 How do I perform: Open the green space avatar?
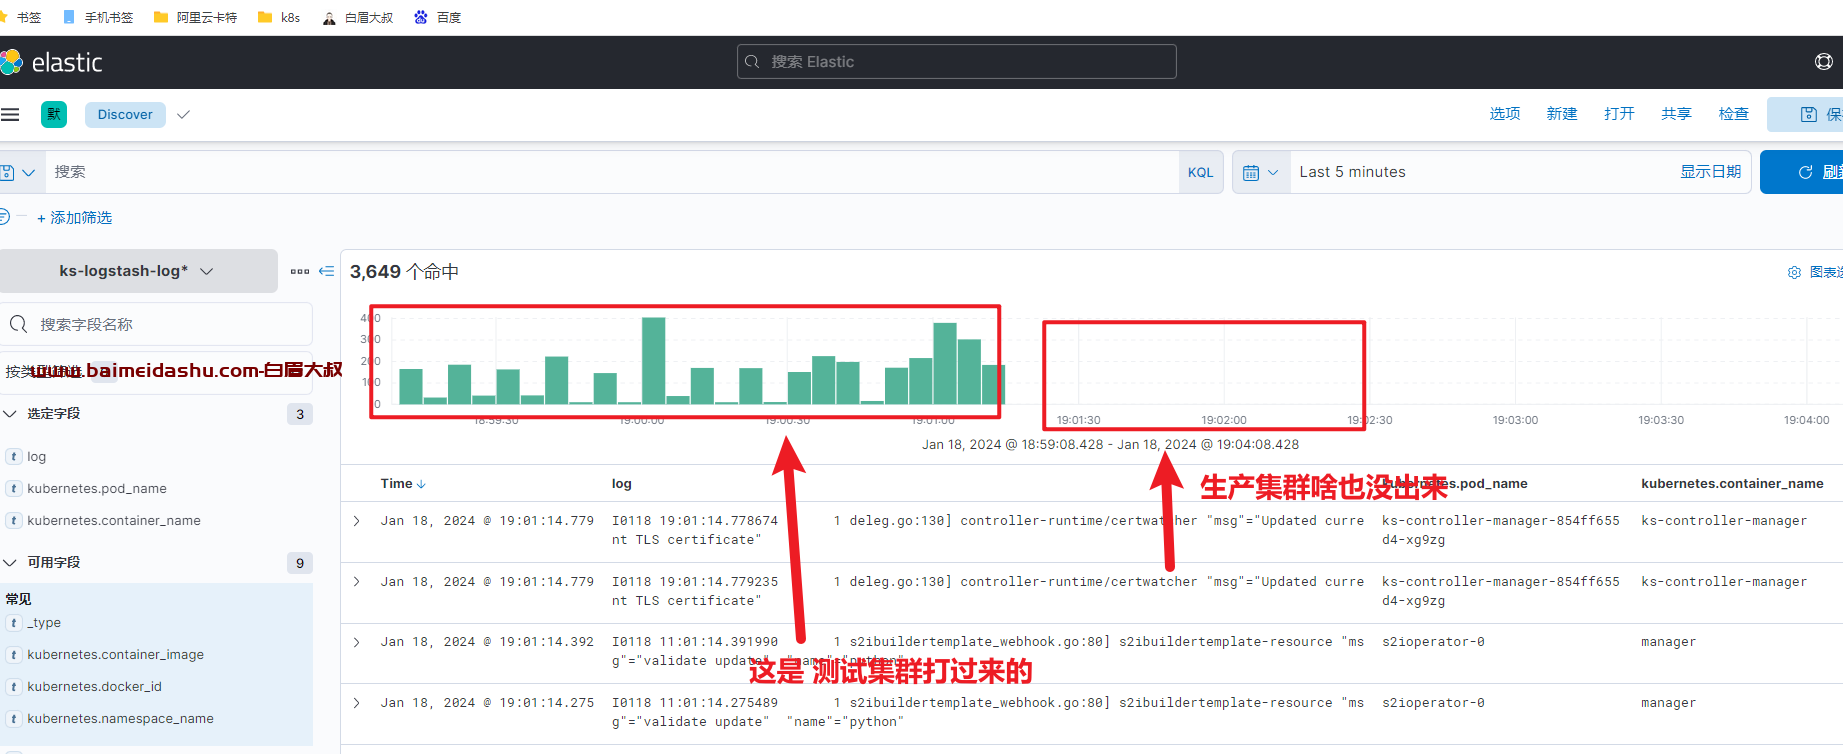click(54, 114)
